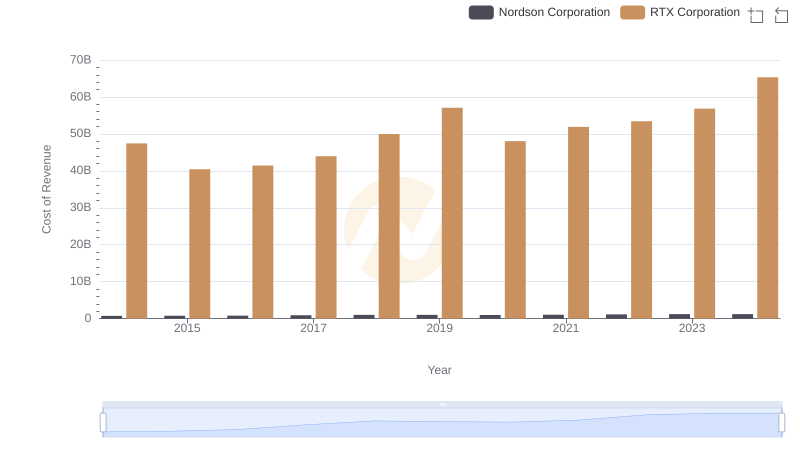The width and height of the screenshot is (800, 461).
Task: Grab the right handle of zoom slider
Action: (x=782, y=423)
